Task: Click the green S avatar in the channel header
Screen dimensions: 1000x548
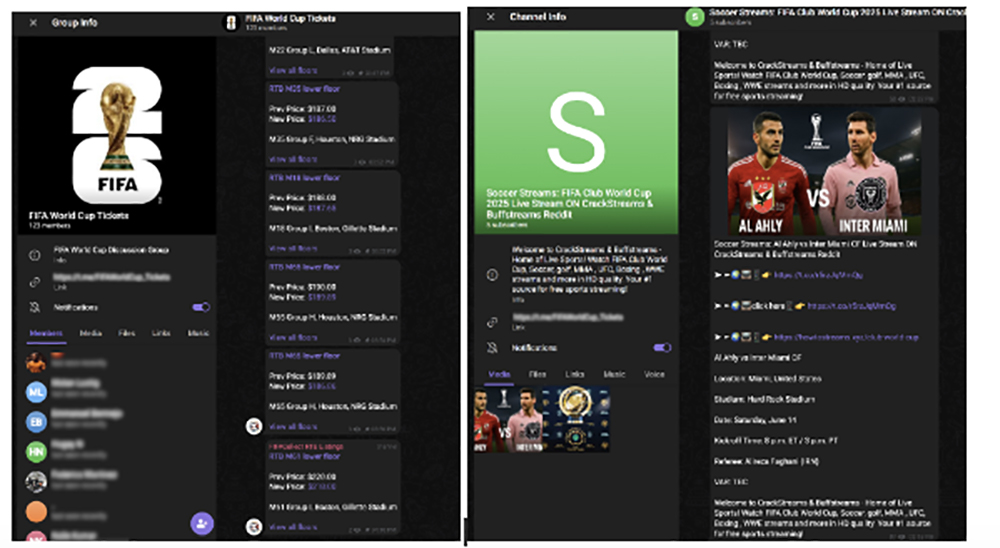Action: pos(692,17)
